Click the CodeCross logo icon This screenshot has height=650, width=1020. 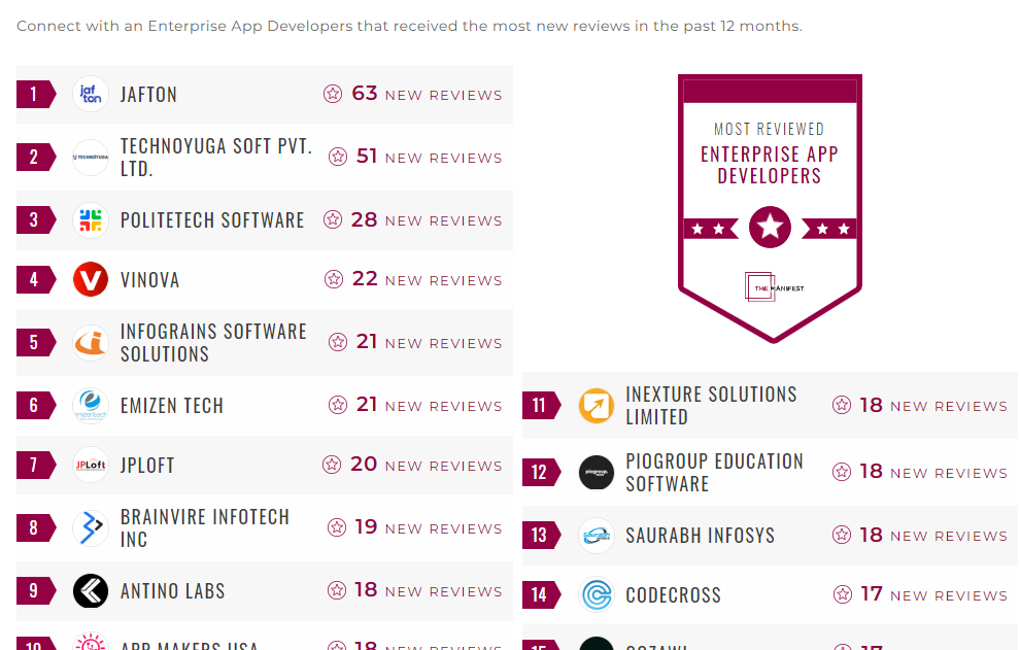coord(597,595)
